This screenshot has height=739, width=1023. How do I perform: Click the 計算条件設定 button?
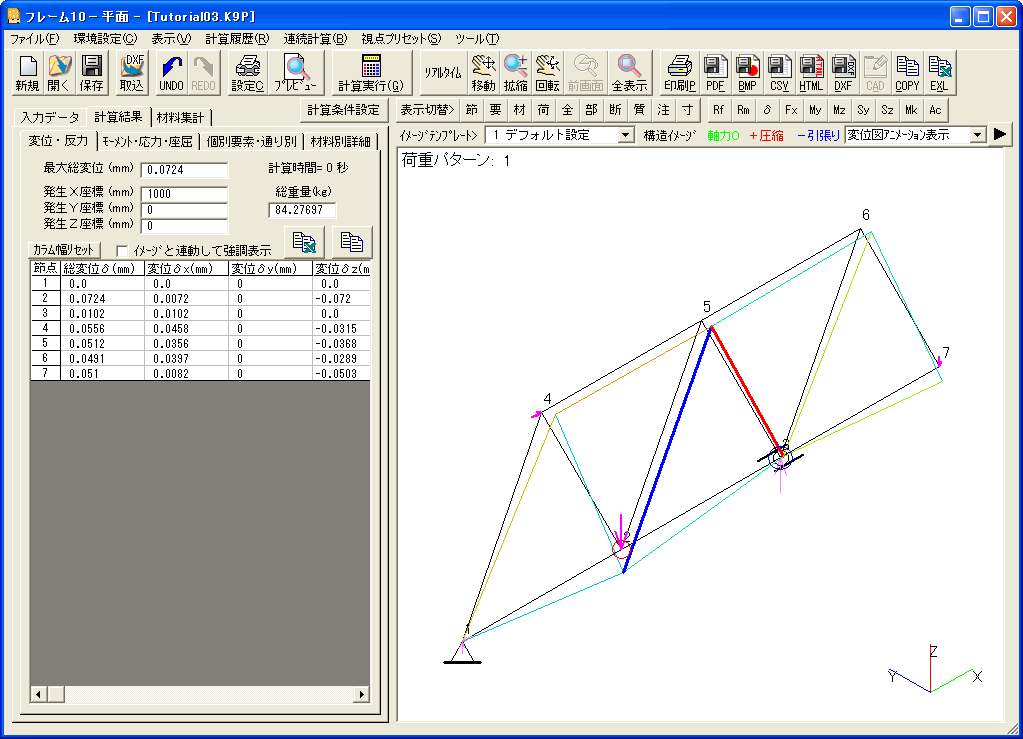tap(345, 110)
